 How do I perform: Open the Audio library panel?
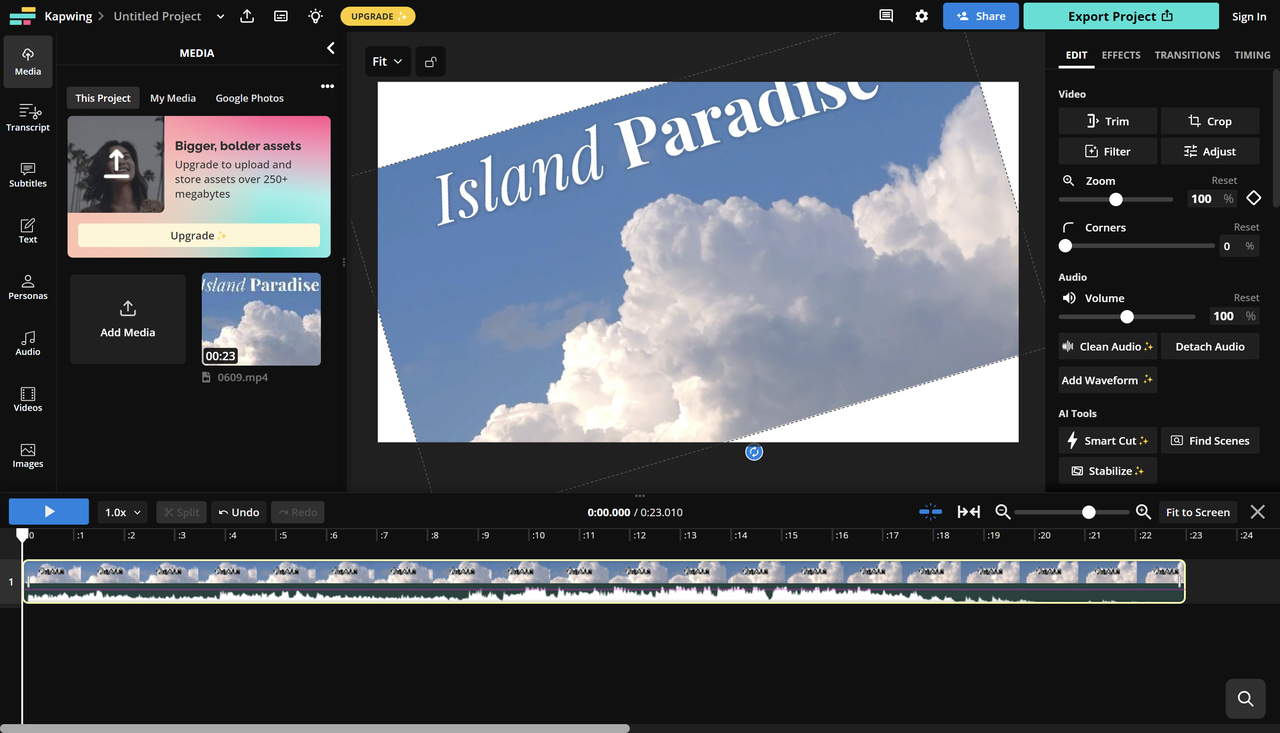tap(27, 345)
